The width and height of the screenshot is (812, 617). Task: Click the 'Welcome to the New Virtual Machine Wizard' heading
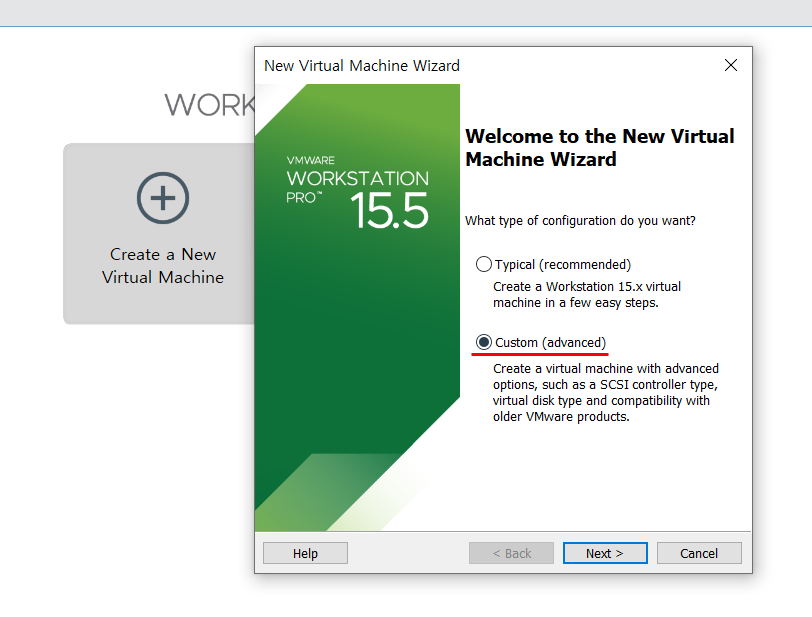600,148
